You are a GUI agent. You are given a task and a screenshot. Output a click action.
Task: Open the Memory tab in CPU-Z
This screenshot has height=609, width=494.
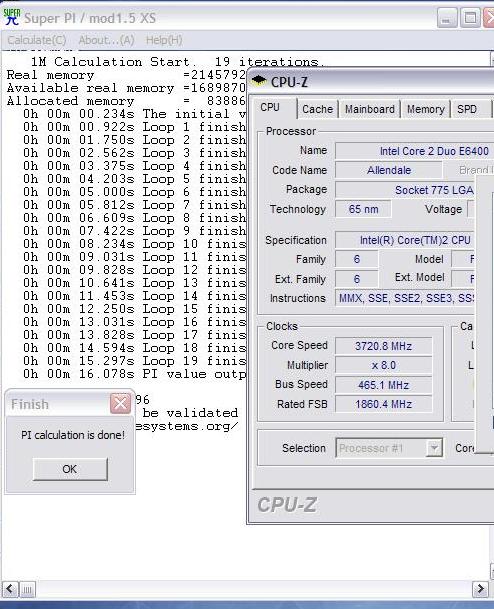[426, 109]
